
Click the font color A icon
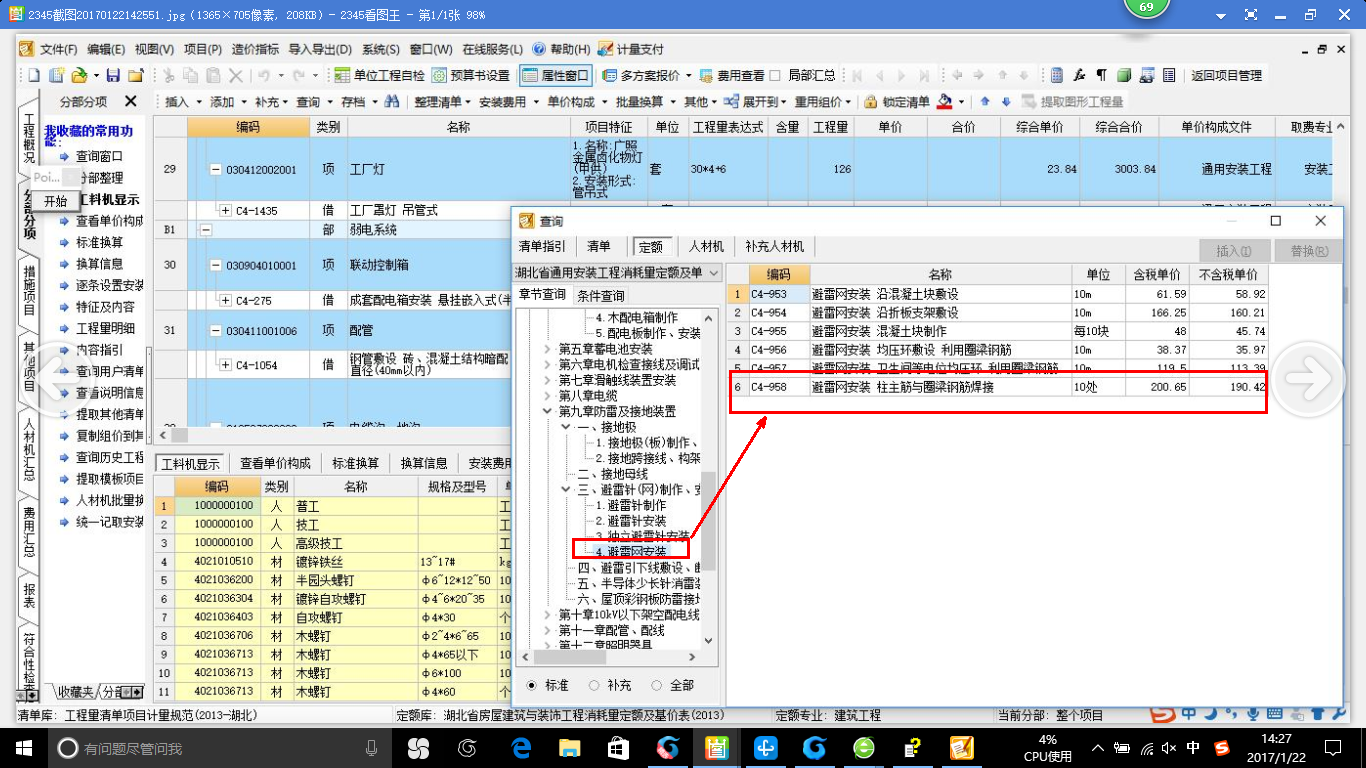[x=945, y=101]
